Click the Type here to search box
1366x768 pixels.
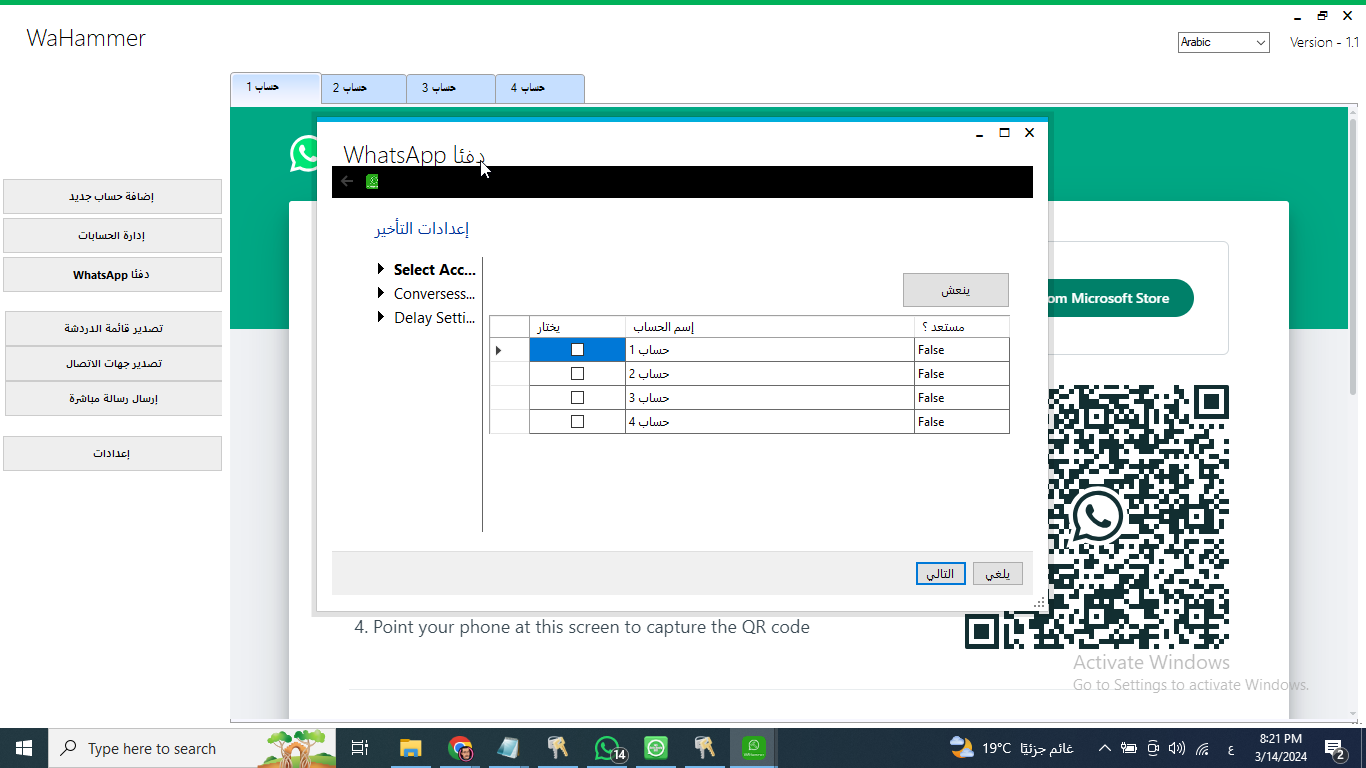coord(152,748)
